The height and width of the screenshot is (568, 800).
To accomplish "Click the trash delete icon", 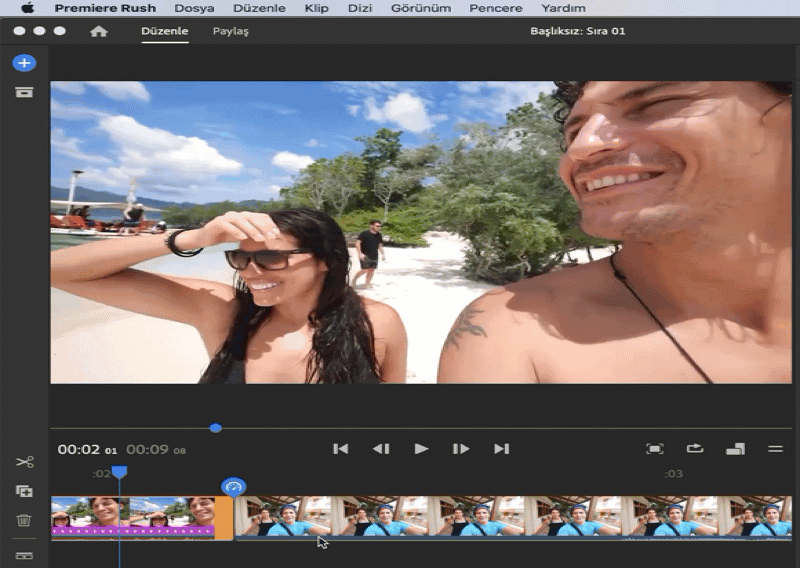I will click(x=24, y=520).
